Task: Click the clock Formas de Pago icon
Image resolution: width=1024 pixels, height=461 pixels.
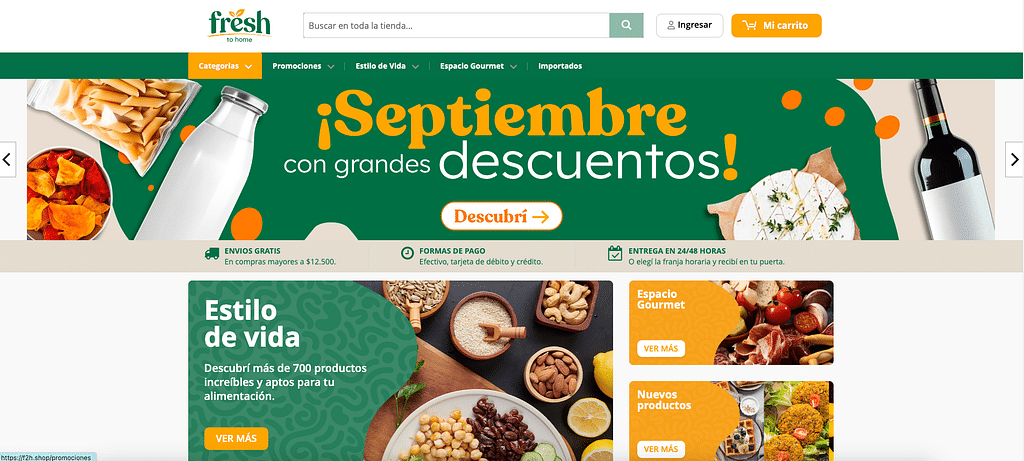Action: pyautogui.click(x=407, y=253)
